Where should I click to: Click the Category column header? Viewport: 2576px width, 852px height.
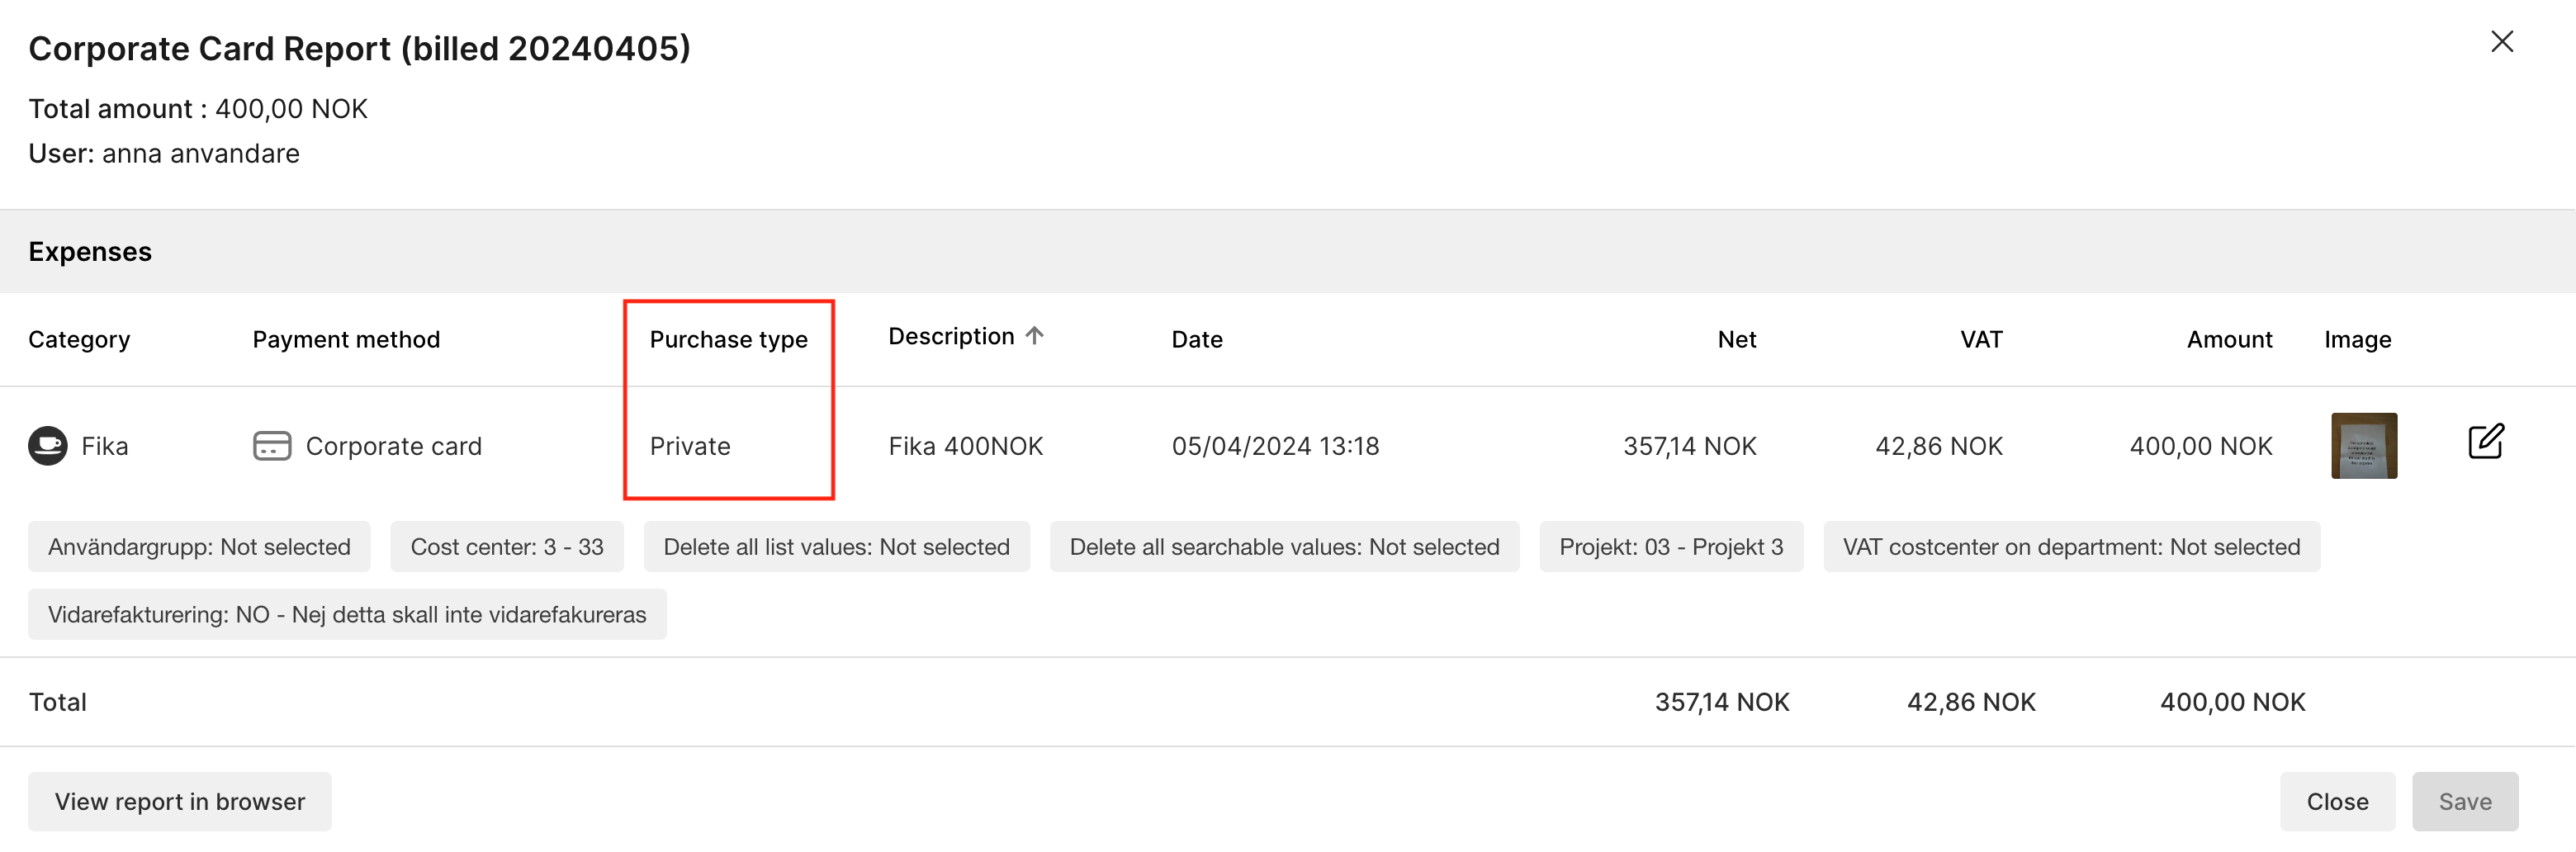click(x=79, y=340)
